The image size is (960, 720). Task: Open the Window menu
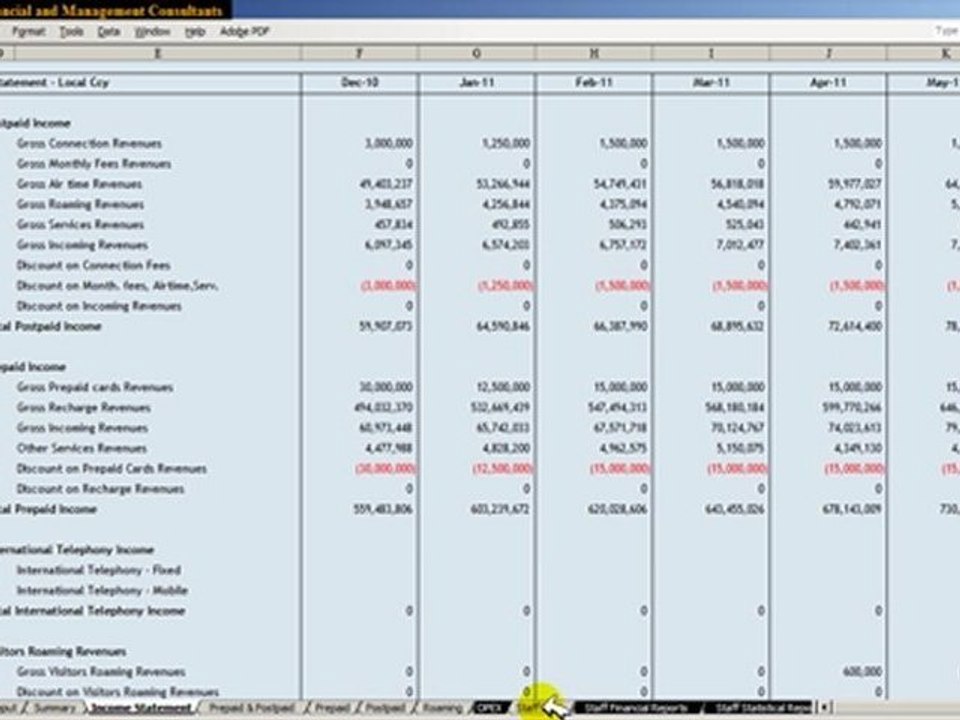coord(152,31)
